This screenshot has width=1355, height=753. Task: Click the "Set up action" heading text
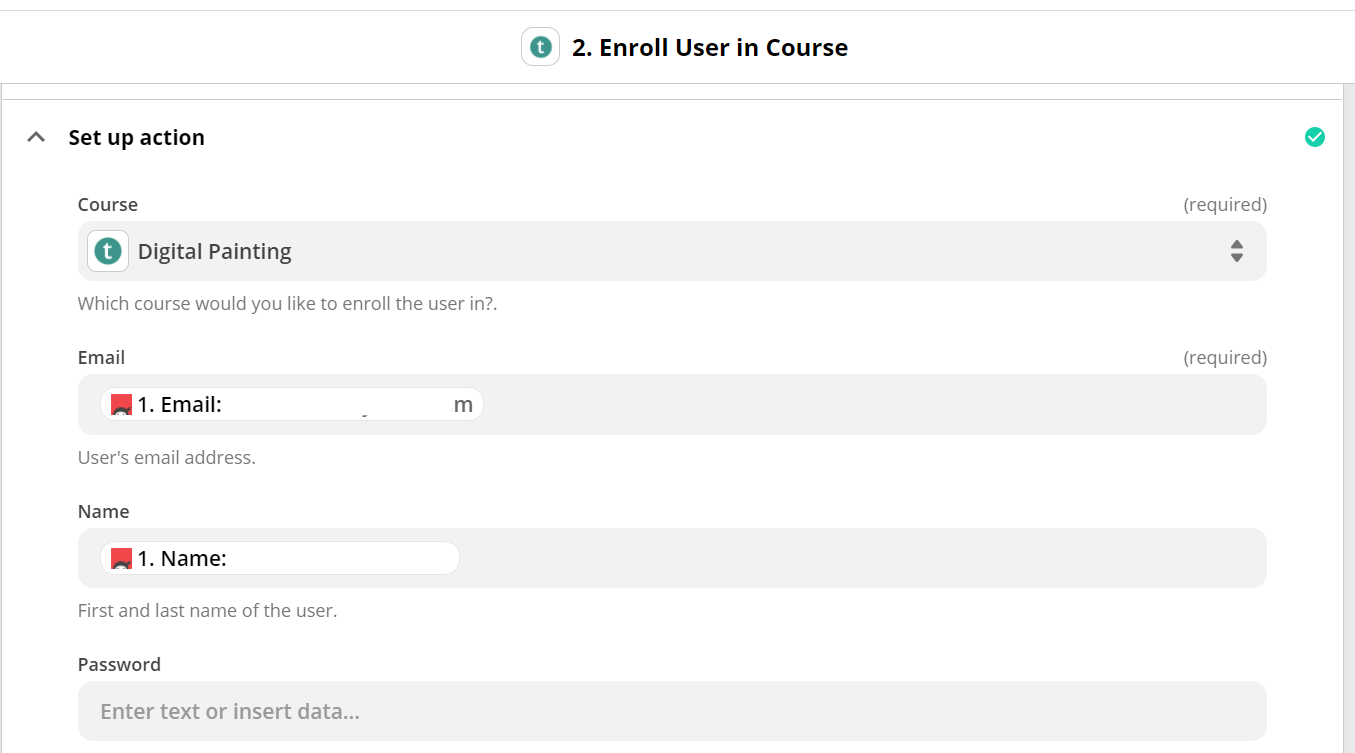coord(136,138)
